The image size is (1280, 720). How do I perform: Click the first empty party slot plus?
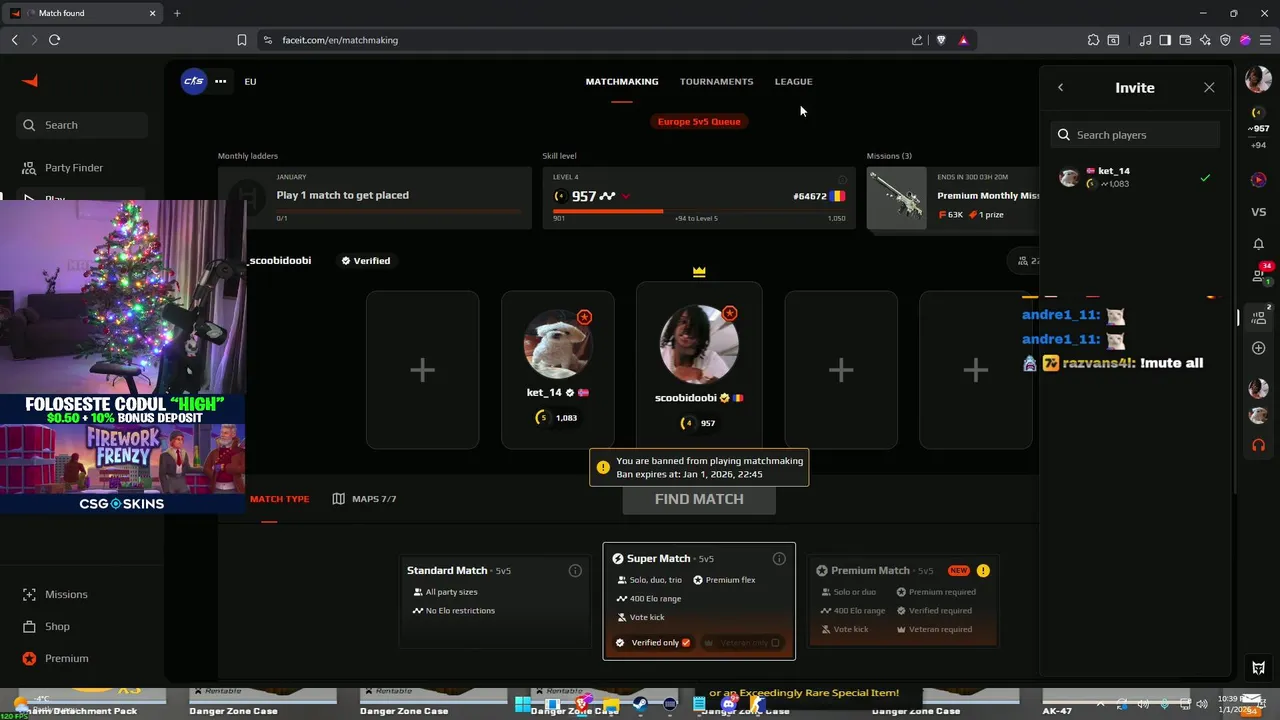pos(422,370)
